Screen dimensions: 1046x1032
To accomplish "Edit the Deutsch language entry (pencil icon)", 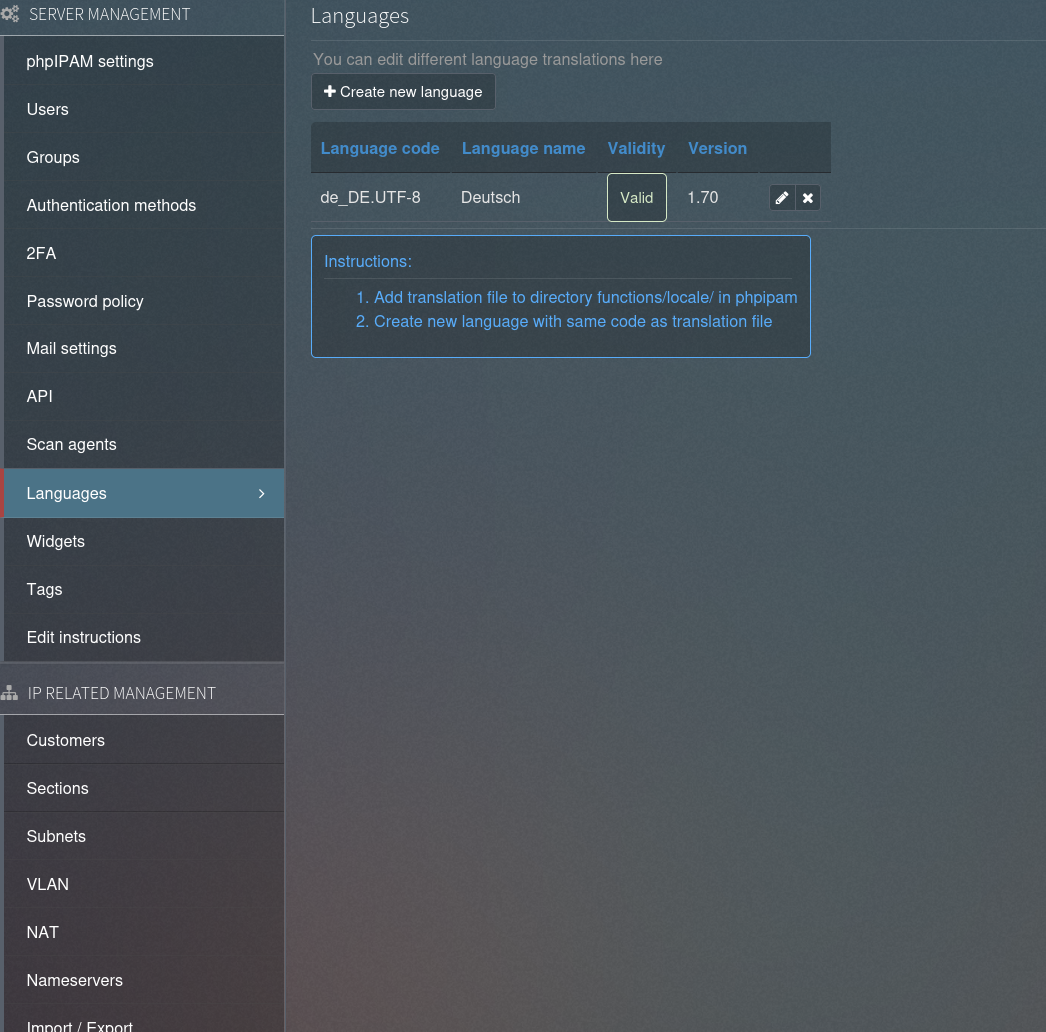I will 782,198.
